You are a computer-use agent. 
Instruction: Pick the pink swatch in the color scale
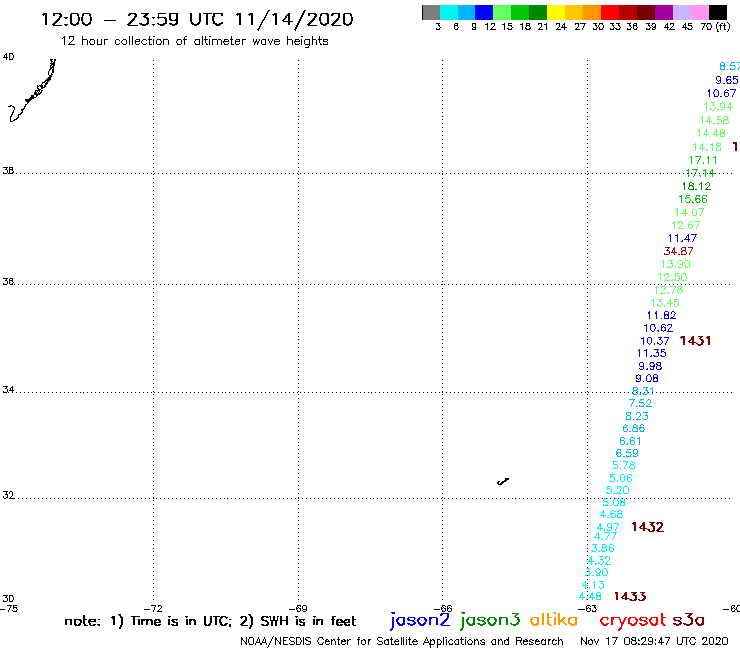699,12
